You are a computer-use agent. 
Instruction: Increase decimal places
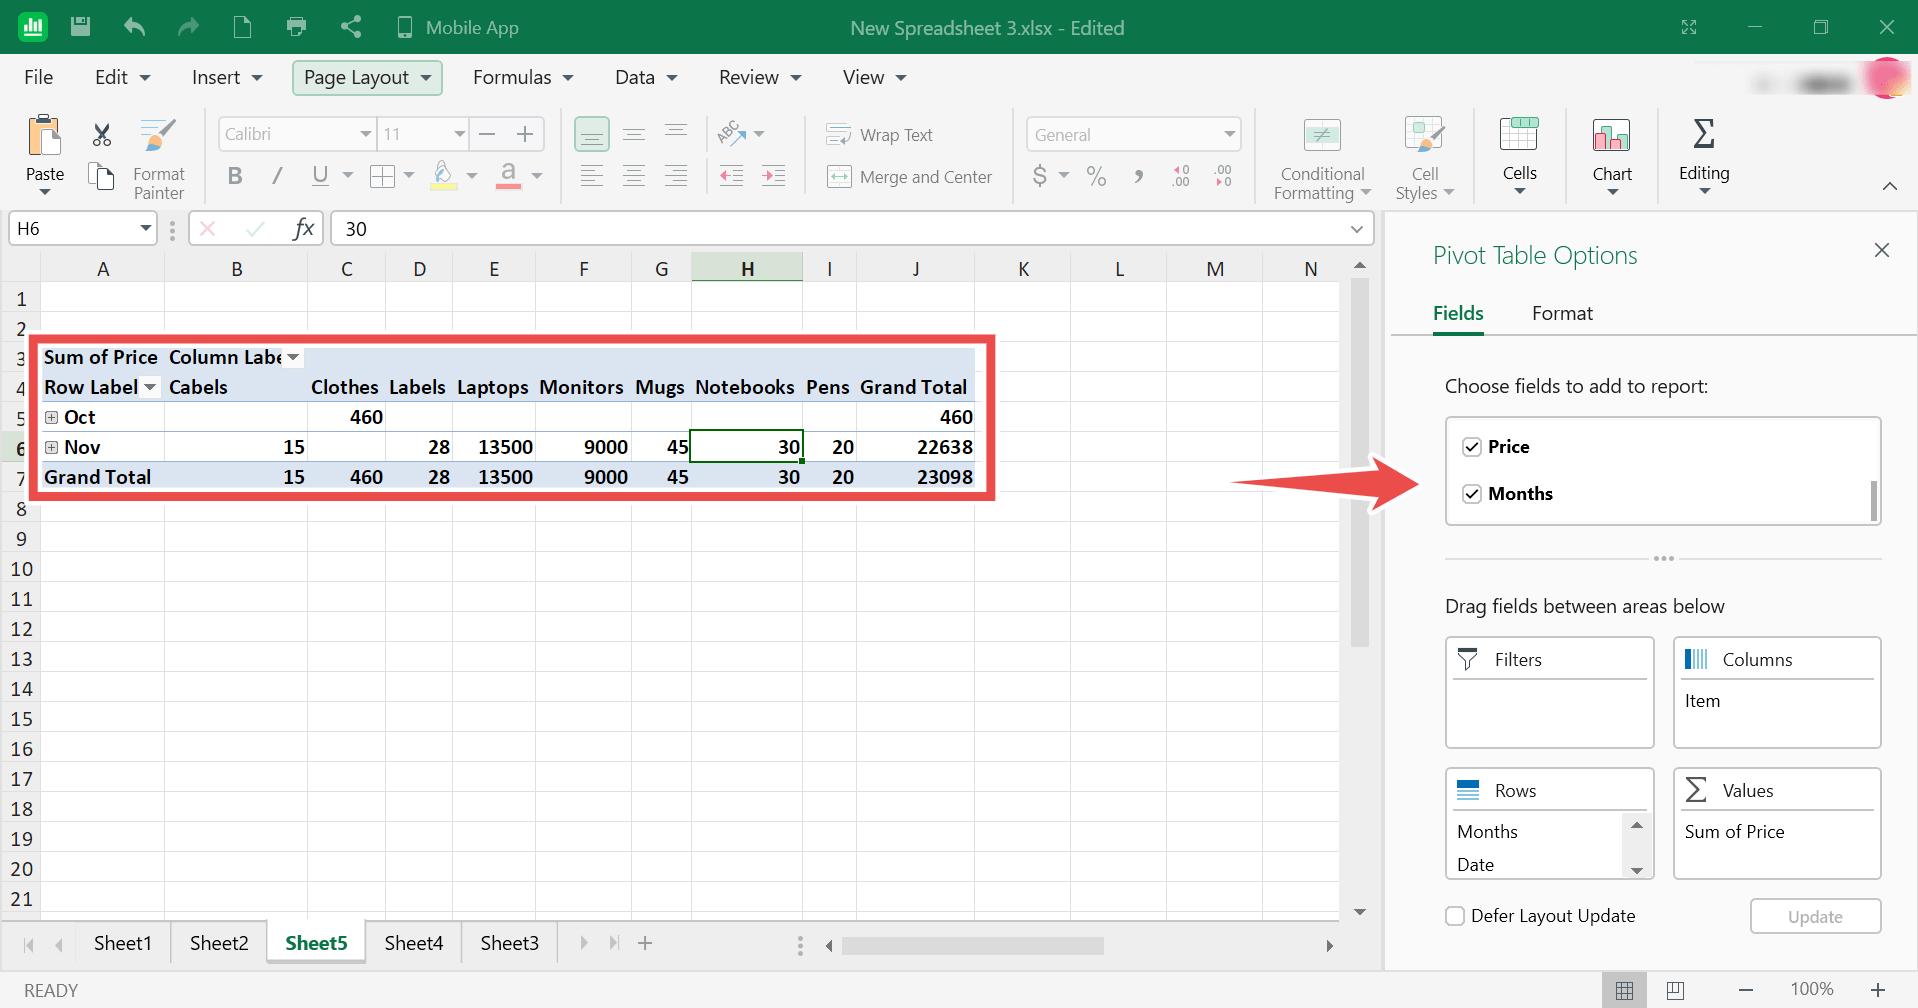click(1181, 176)
